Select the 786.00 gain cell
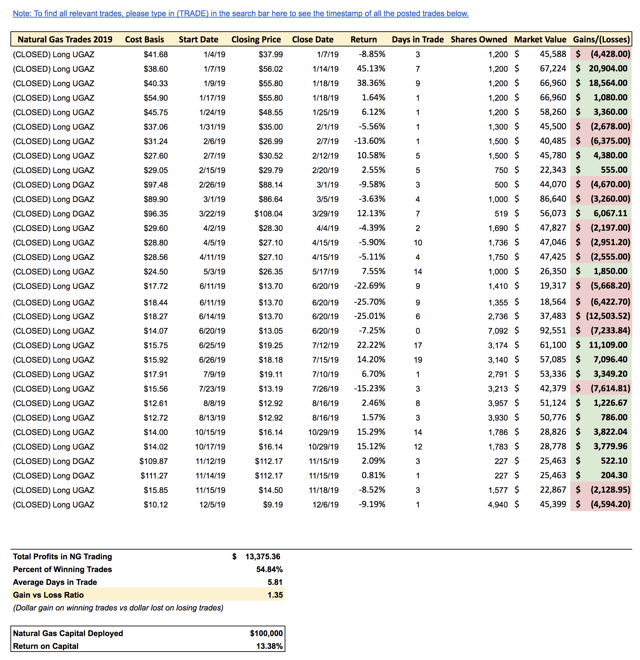Viewport: 640px width, 660px height. (x=601, y=418)
